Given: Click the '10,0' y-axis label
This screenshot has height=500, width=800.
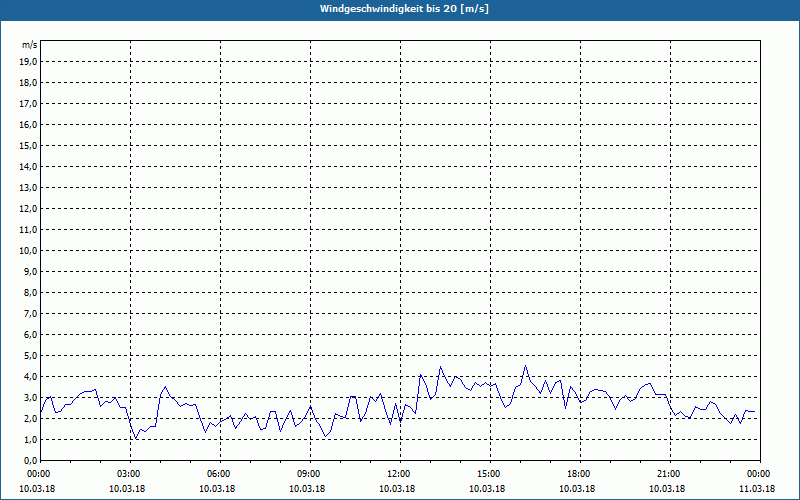Looking at the screenshot, I should click(28, 251).
